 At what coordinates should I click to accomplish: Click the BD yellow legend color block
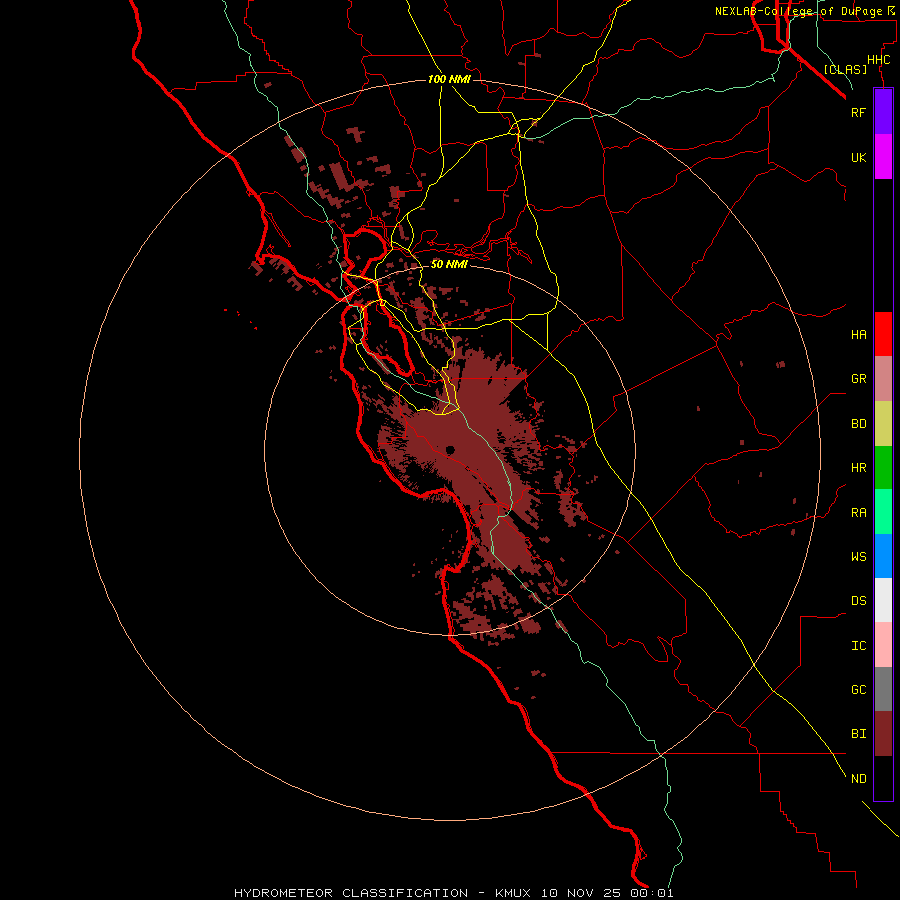tap(883, 424)
